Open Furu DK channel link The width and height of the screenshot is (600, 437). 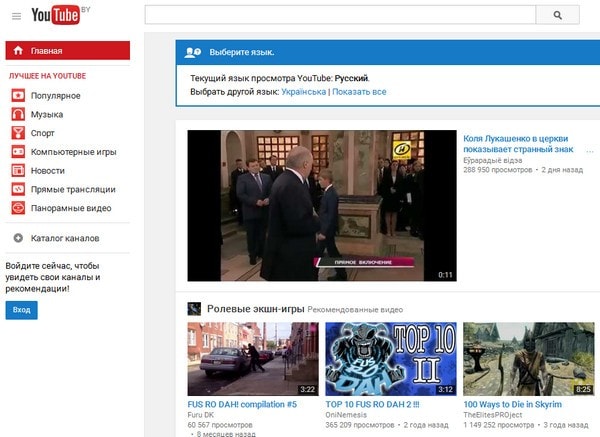click(x=201, y=415)
